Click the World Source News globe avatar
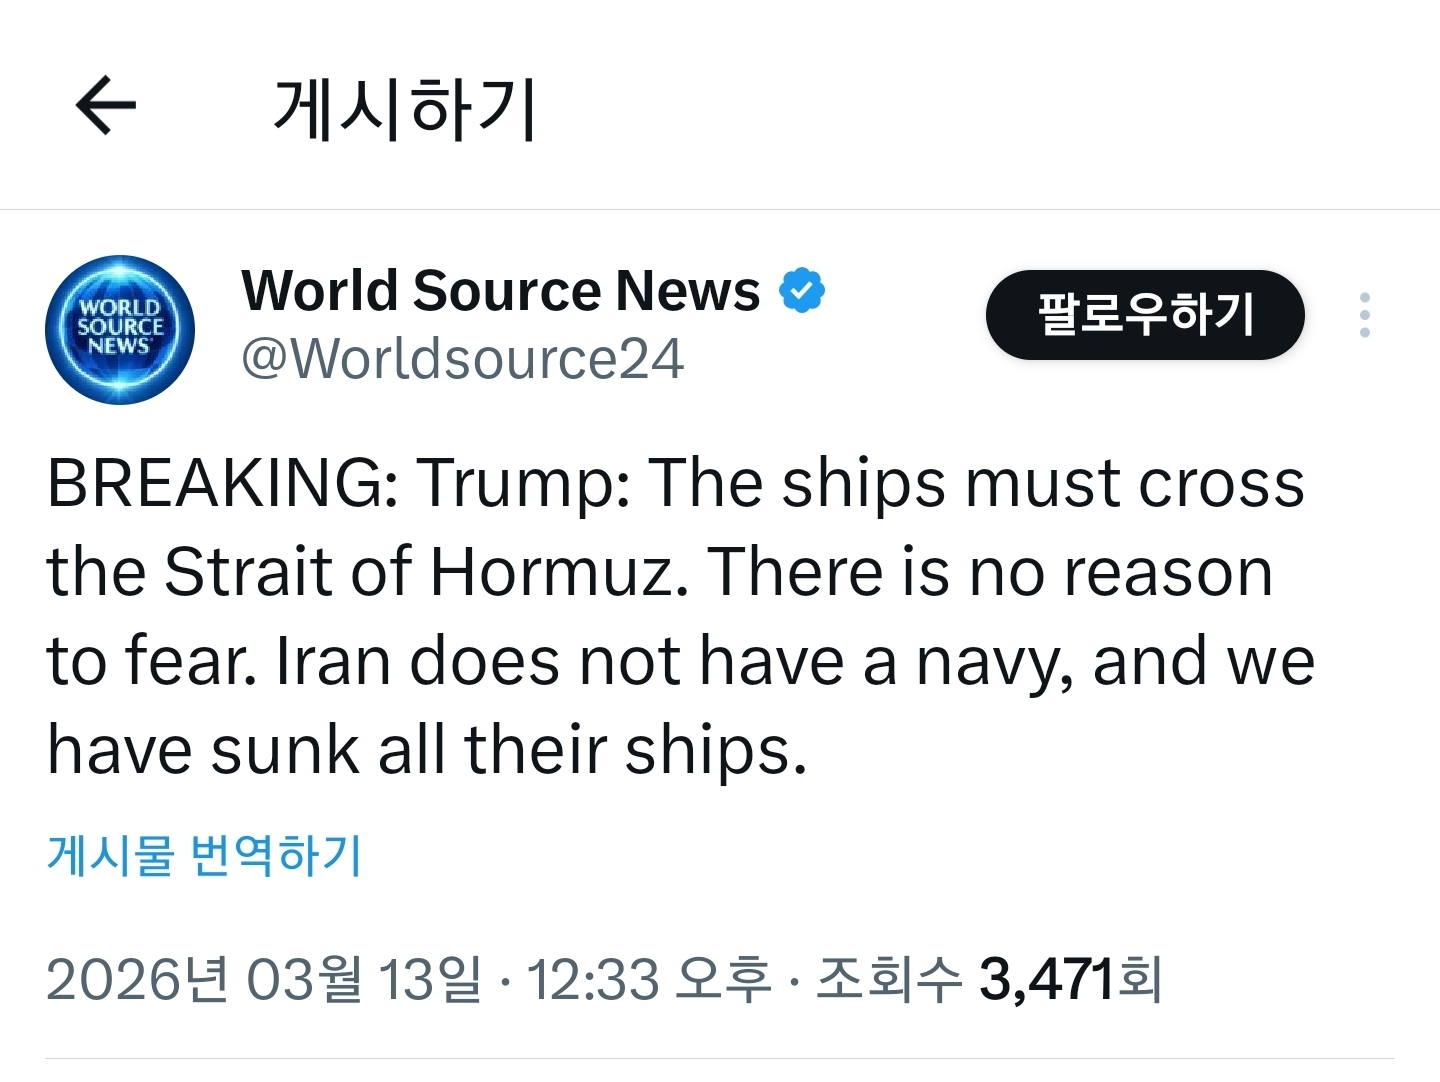Image resolution: width=1440 pixels, height=1082 pixels. click(119, 330)
